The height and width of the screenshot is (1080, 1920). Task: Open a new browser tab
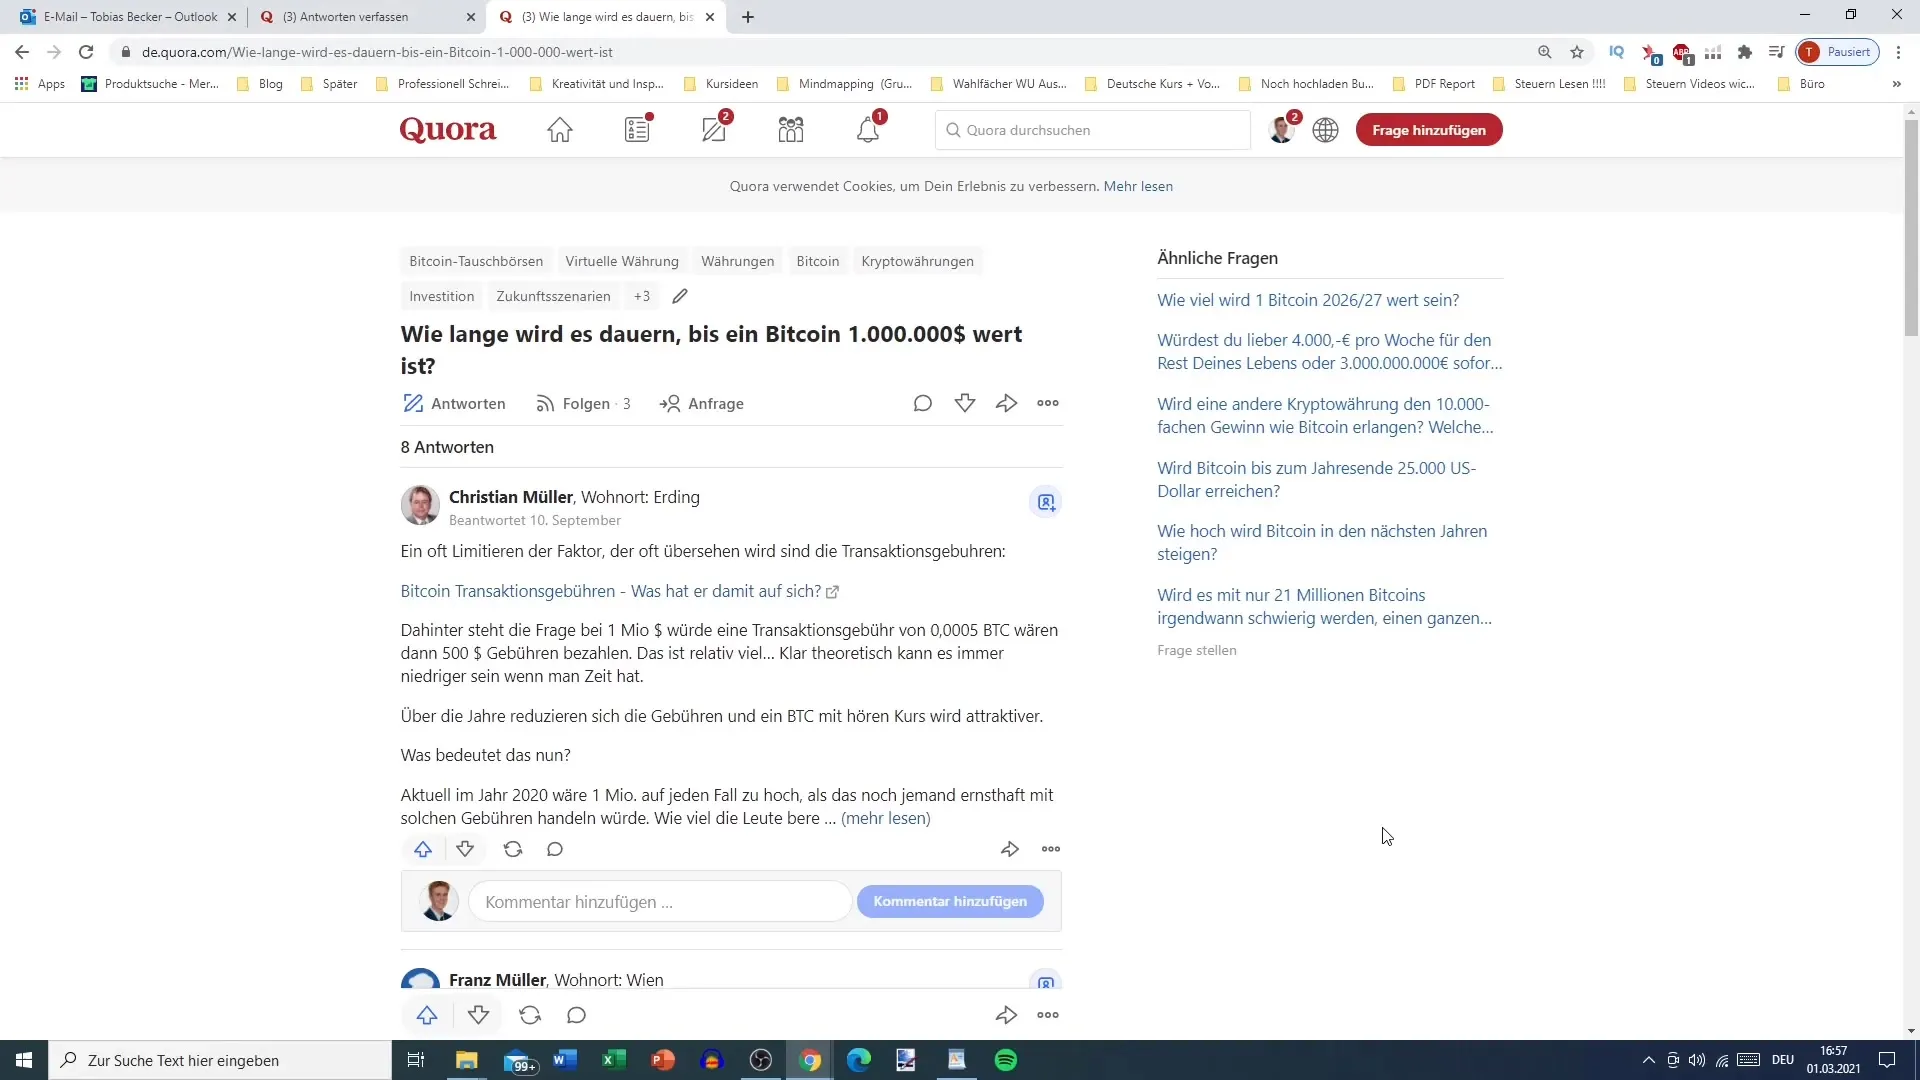tap(748, 17)
